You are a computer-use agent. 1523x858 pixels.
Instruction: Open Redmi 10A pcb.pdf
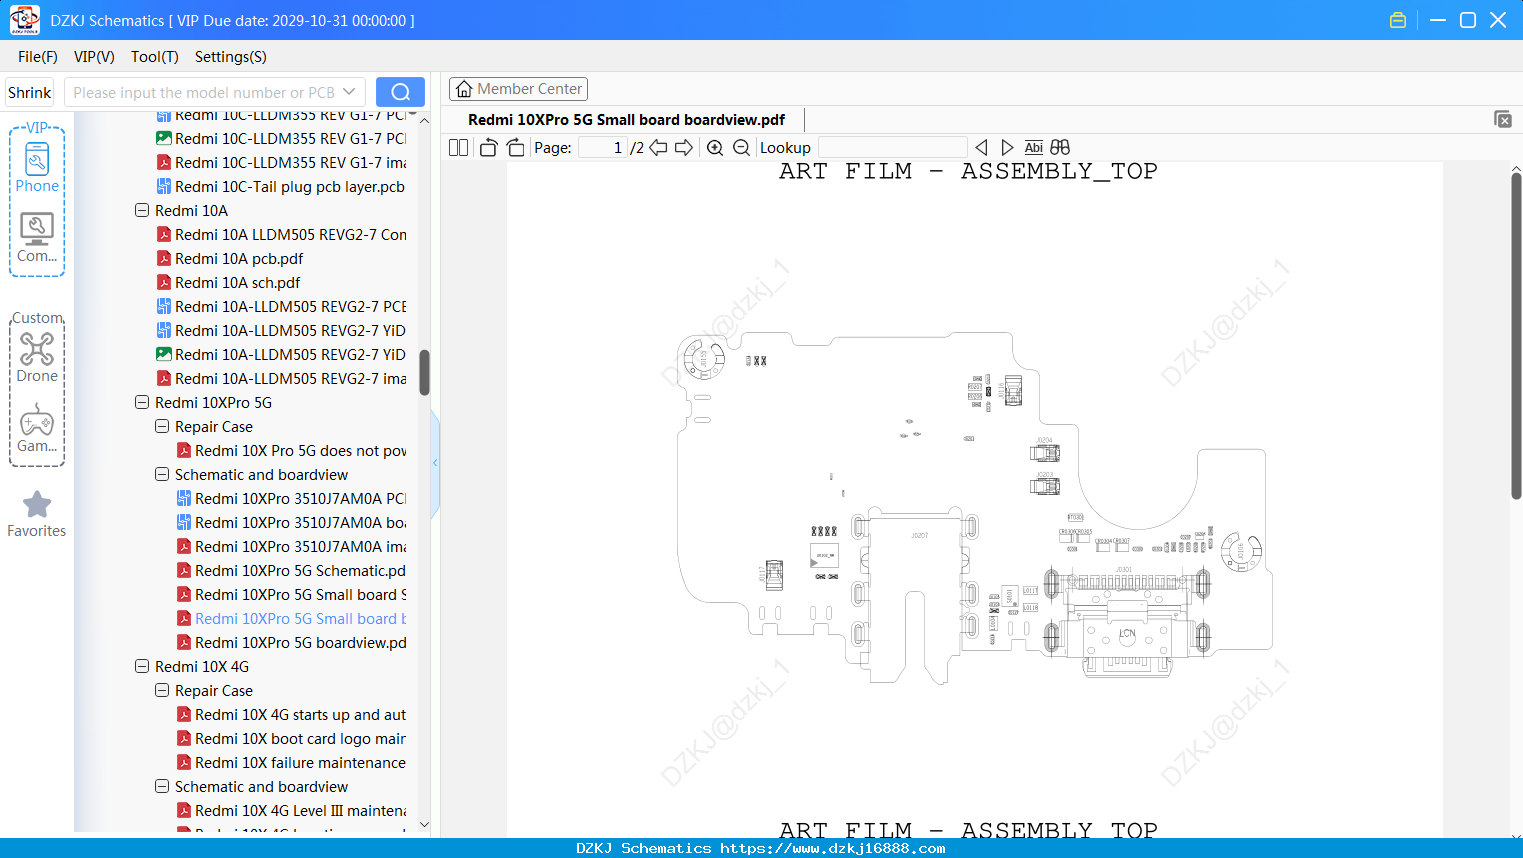239,258
